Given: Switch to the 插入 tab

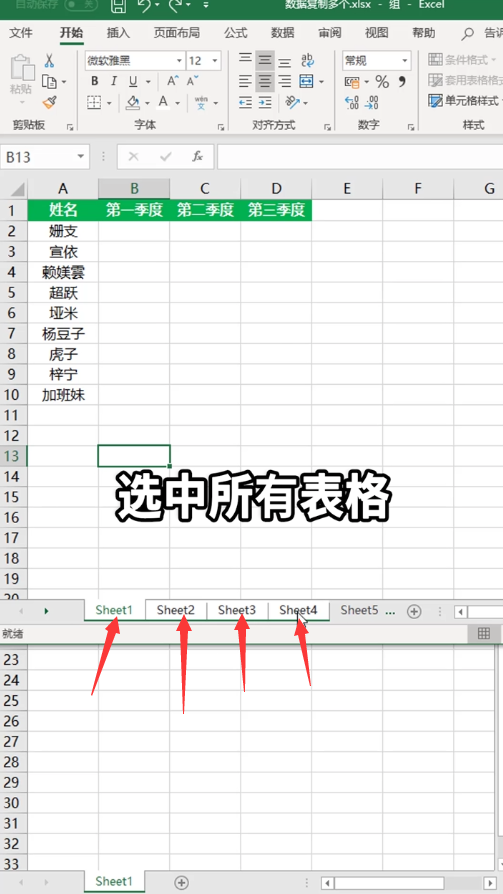Looking at the screenshot, I should click(118, 33).
